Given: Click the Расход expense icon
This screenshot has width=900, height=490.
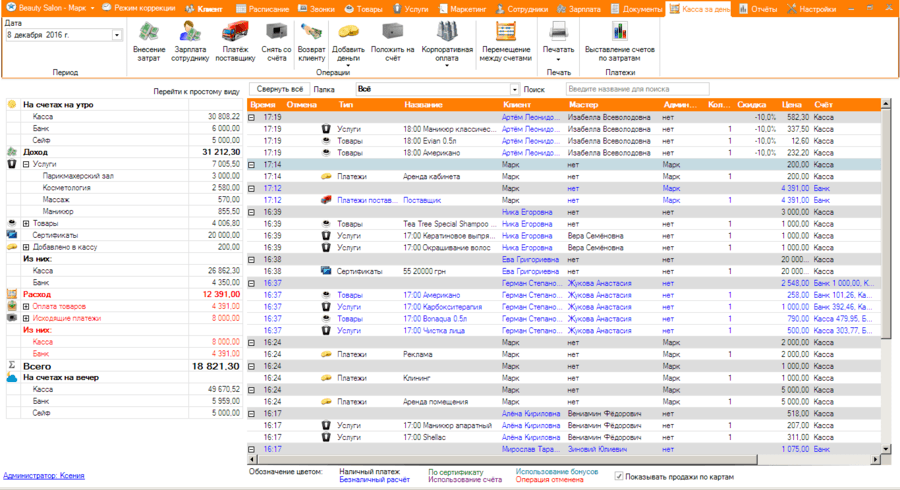Looking at the screenshot, I should click(11, 294).
